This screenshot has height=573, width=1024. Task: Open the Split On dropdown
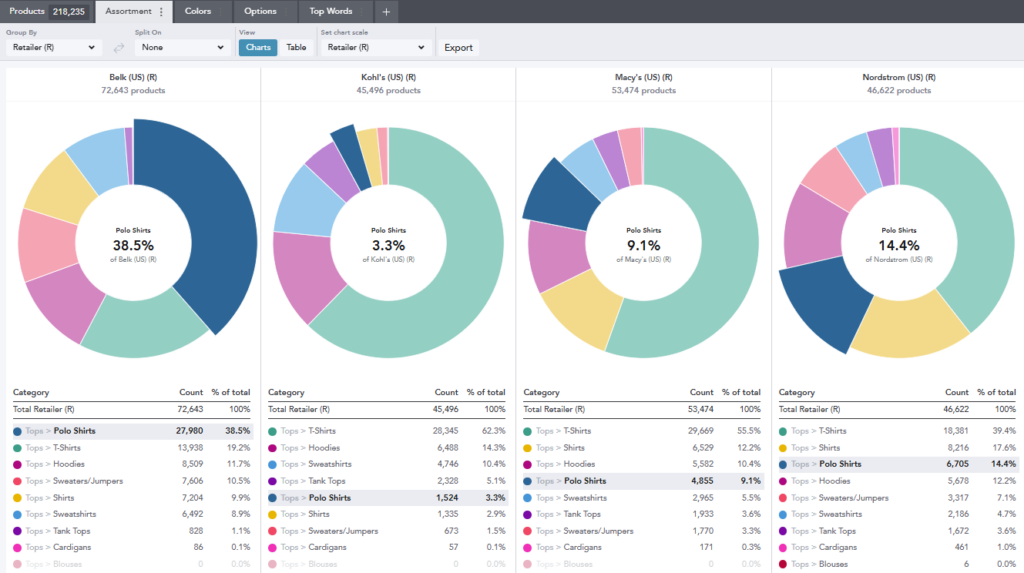(x=183, y=47)
